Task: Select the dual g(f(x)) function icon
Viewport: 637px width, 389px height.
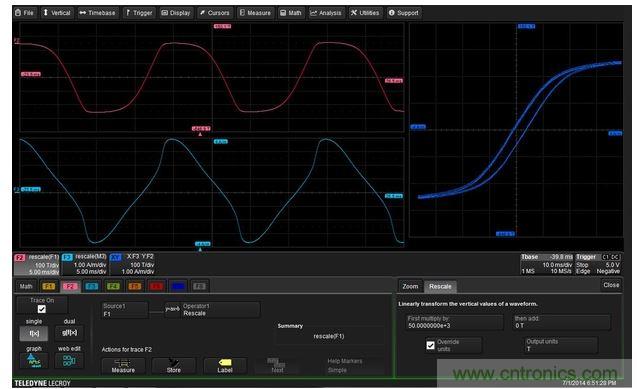Action: [x=69, y=333]
